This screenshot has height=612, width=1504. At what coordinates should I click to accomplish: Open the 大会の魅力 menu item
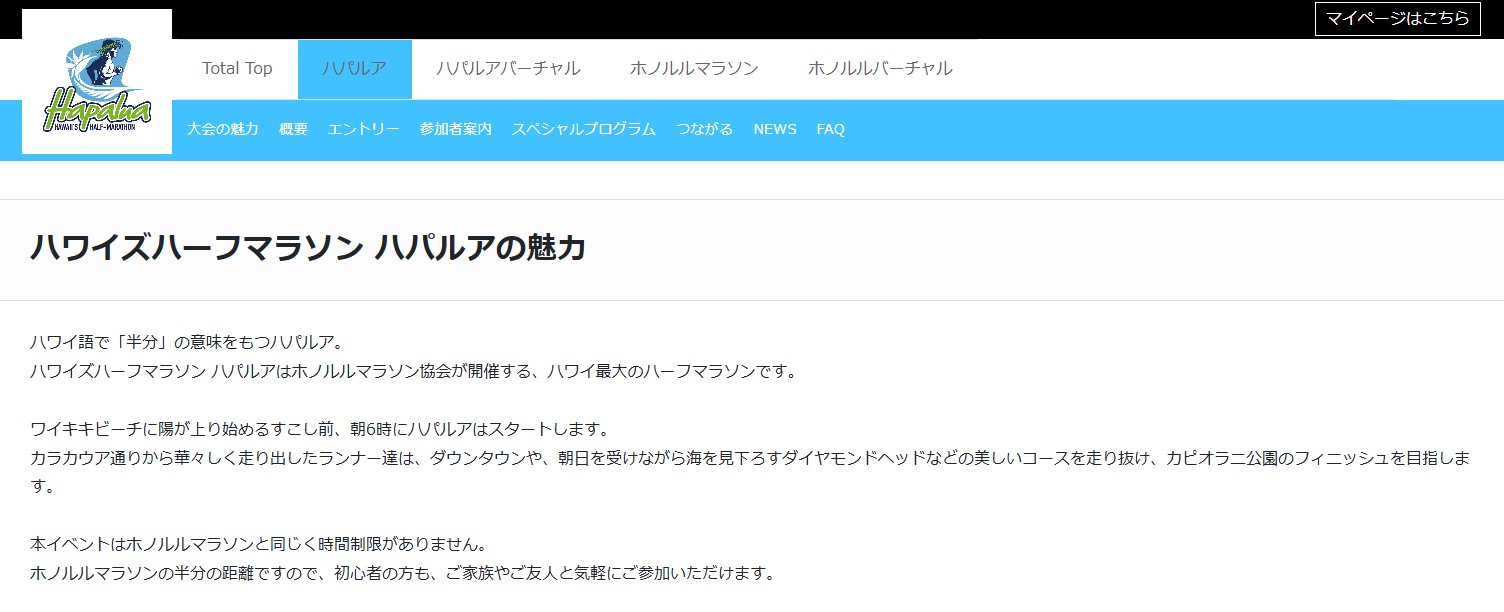tap(223, 129)
